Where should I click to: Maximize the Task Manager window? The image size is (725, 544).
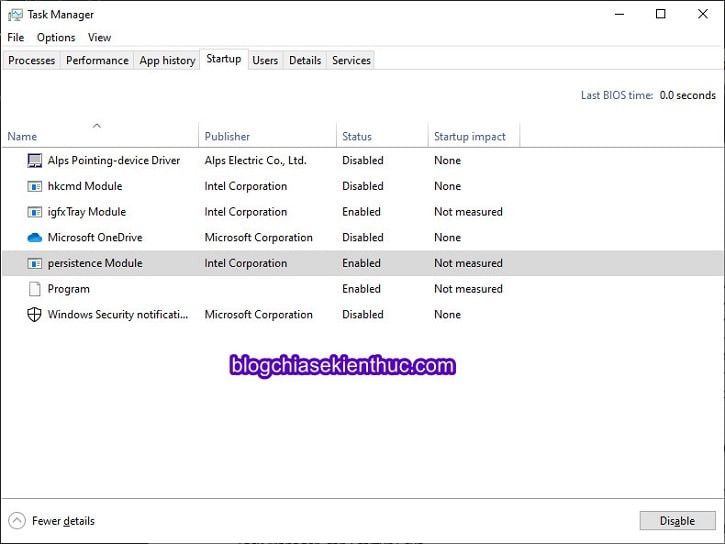[661, 14]
